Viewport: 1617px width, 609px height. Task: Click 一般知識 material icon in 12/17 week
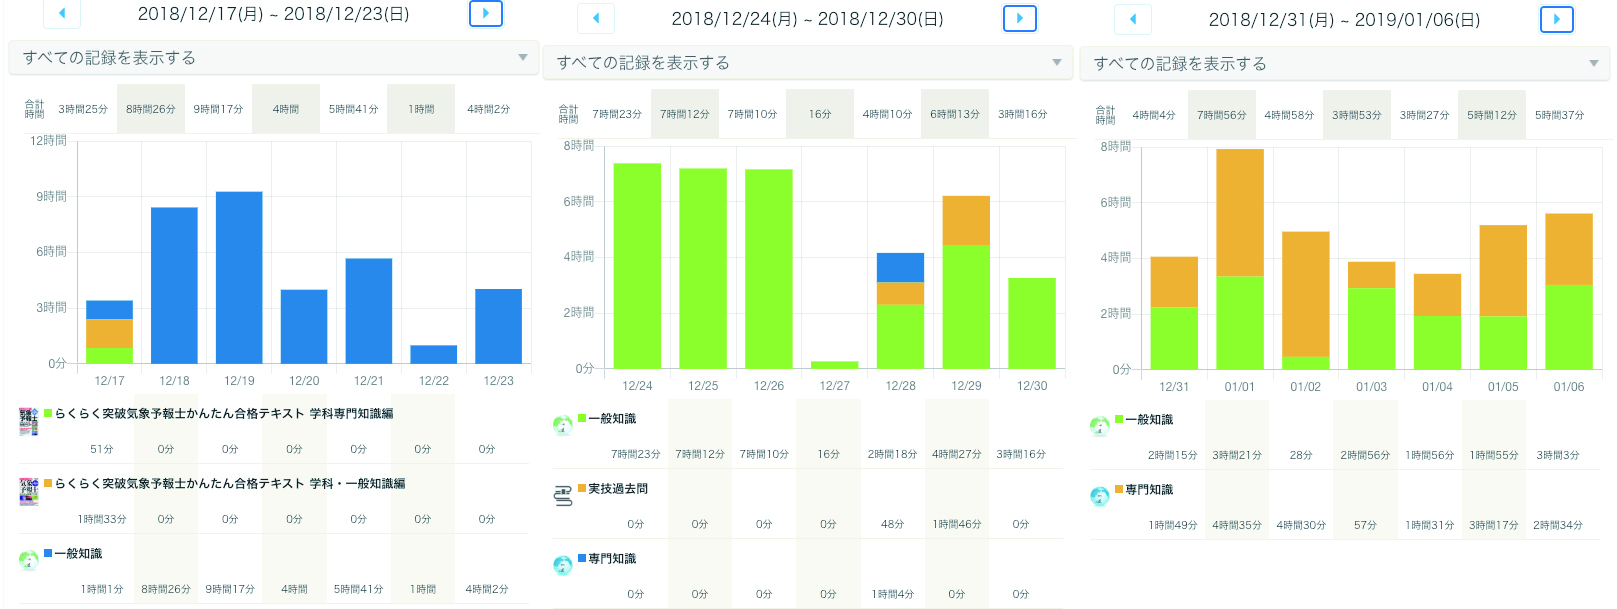pyautogui.click(x=28, y=560)
